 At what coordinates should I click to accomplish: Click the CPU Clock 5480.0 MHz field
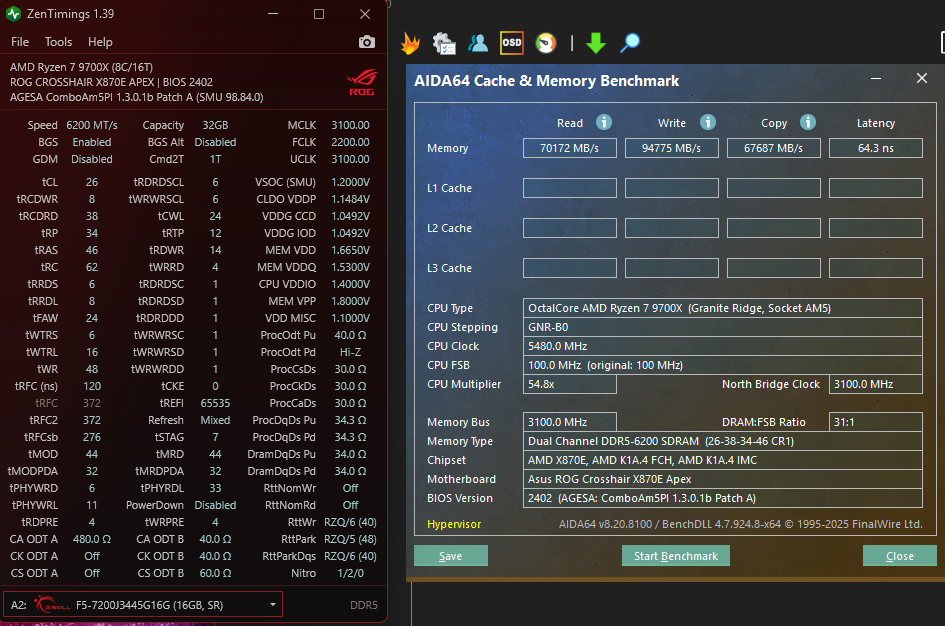723,346
